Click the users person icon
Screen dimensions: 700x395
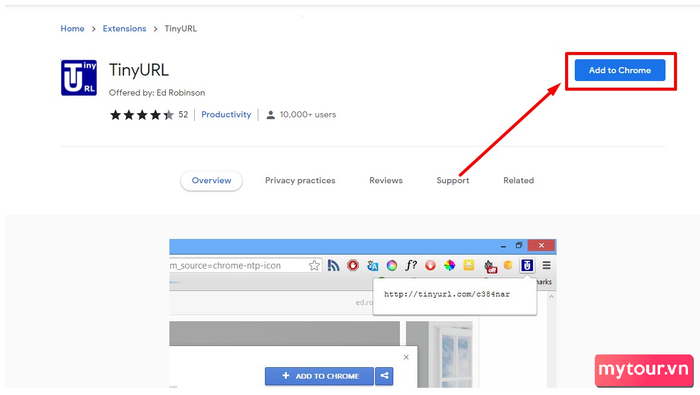click(x=271, y=115)
